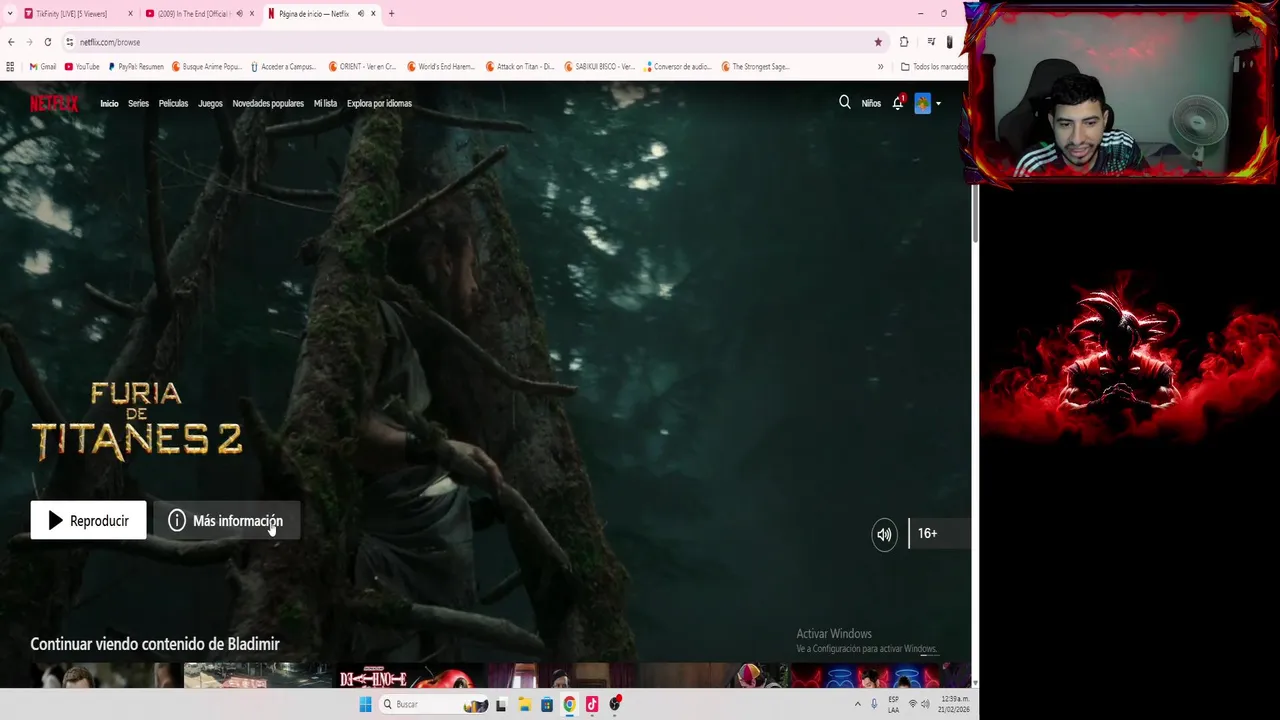
Task: Mute the Netflix tab audio icon
Action: (360, 14)
